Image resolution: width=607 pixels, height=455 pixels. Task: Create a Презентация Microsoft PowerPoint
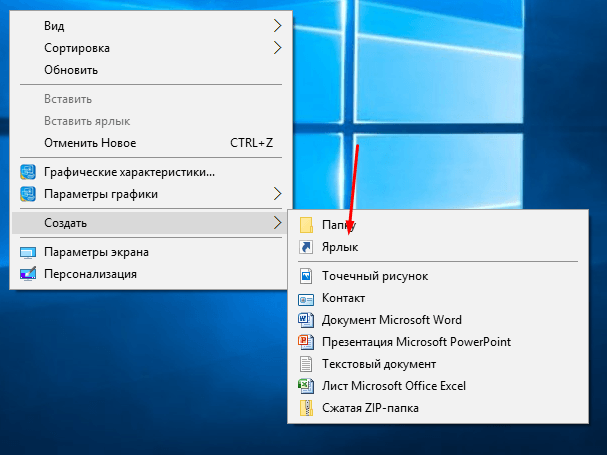(438, 342)
